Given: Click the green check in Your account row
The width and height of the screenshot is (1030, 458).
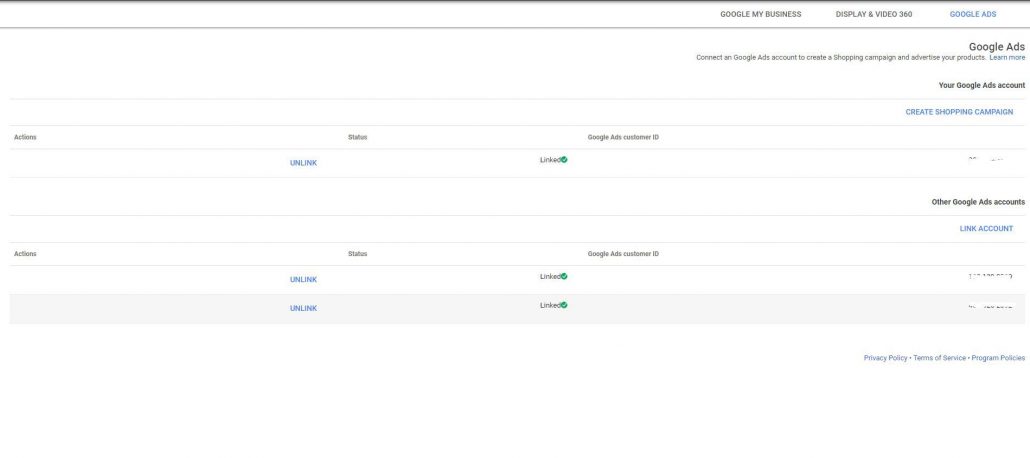Looking at the screenshot, I should click(x=564, y=160).
